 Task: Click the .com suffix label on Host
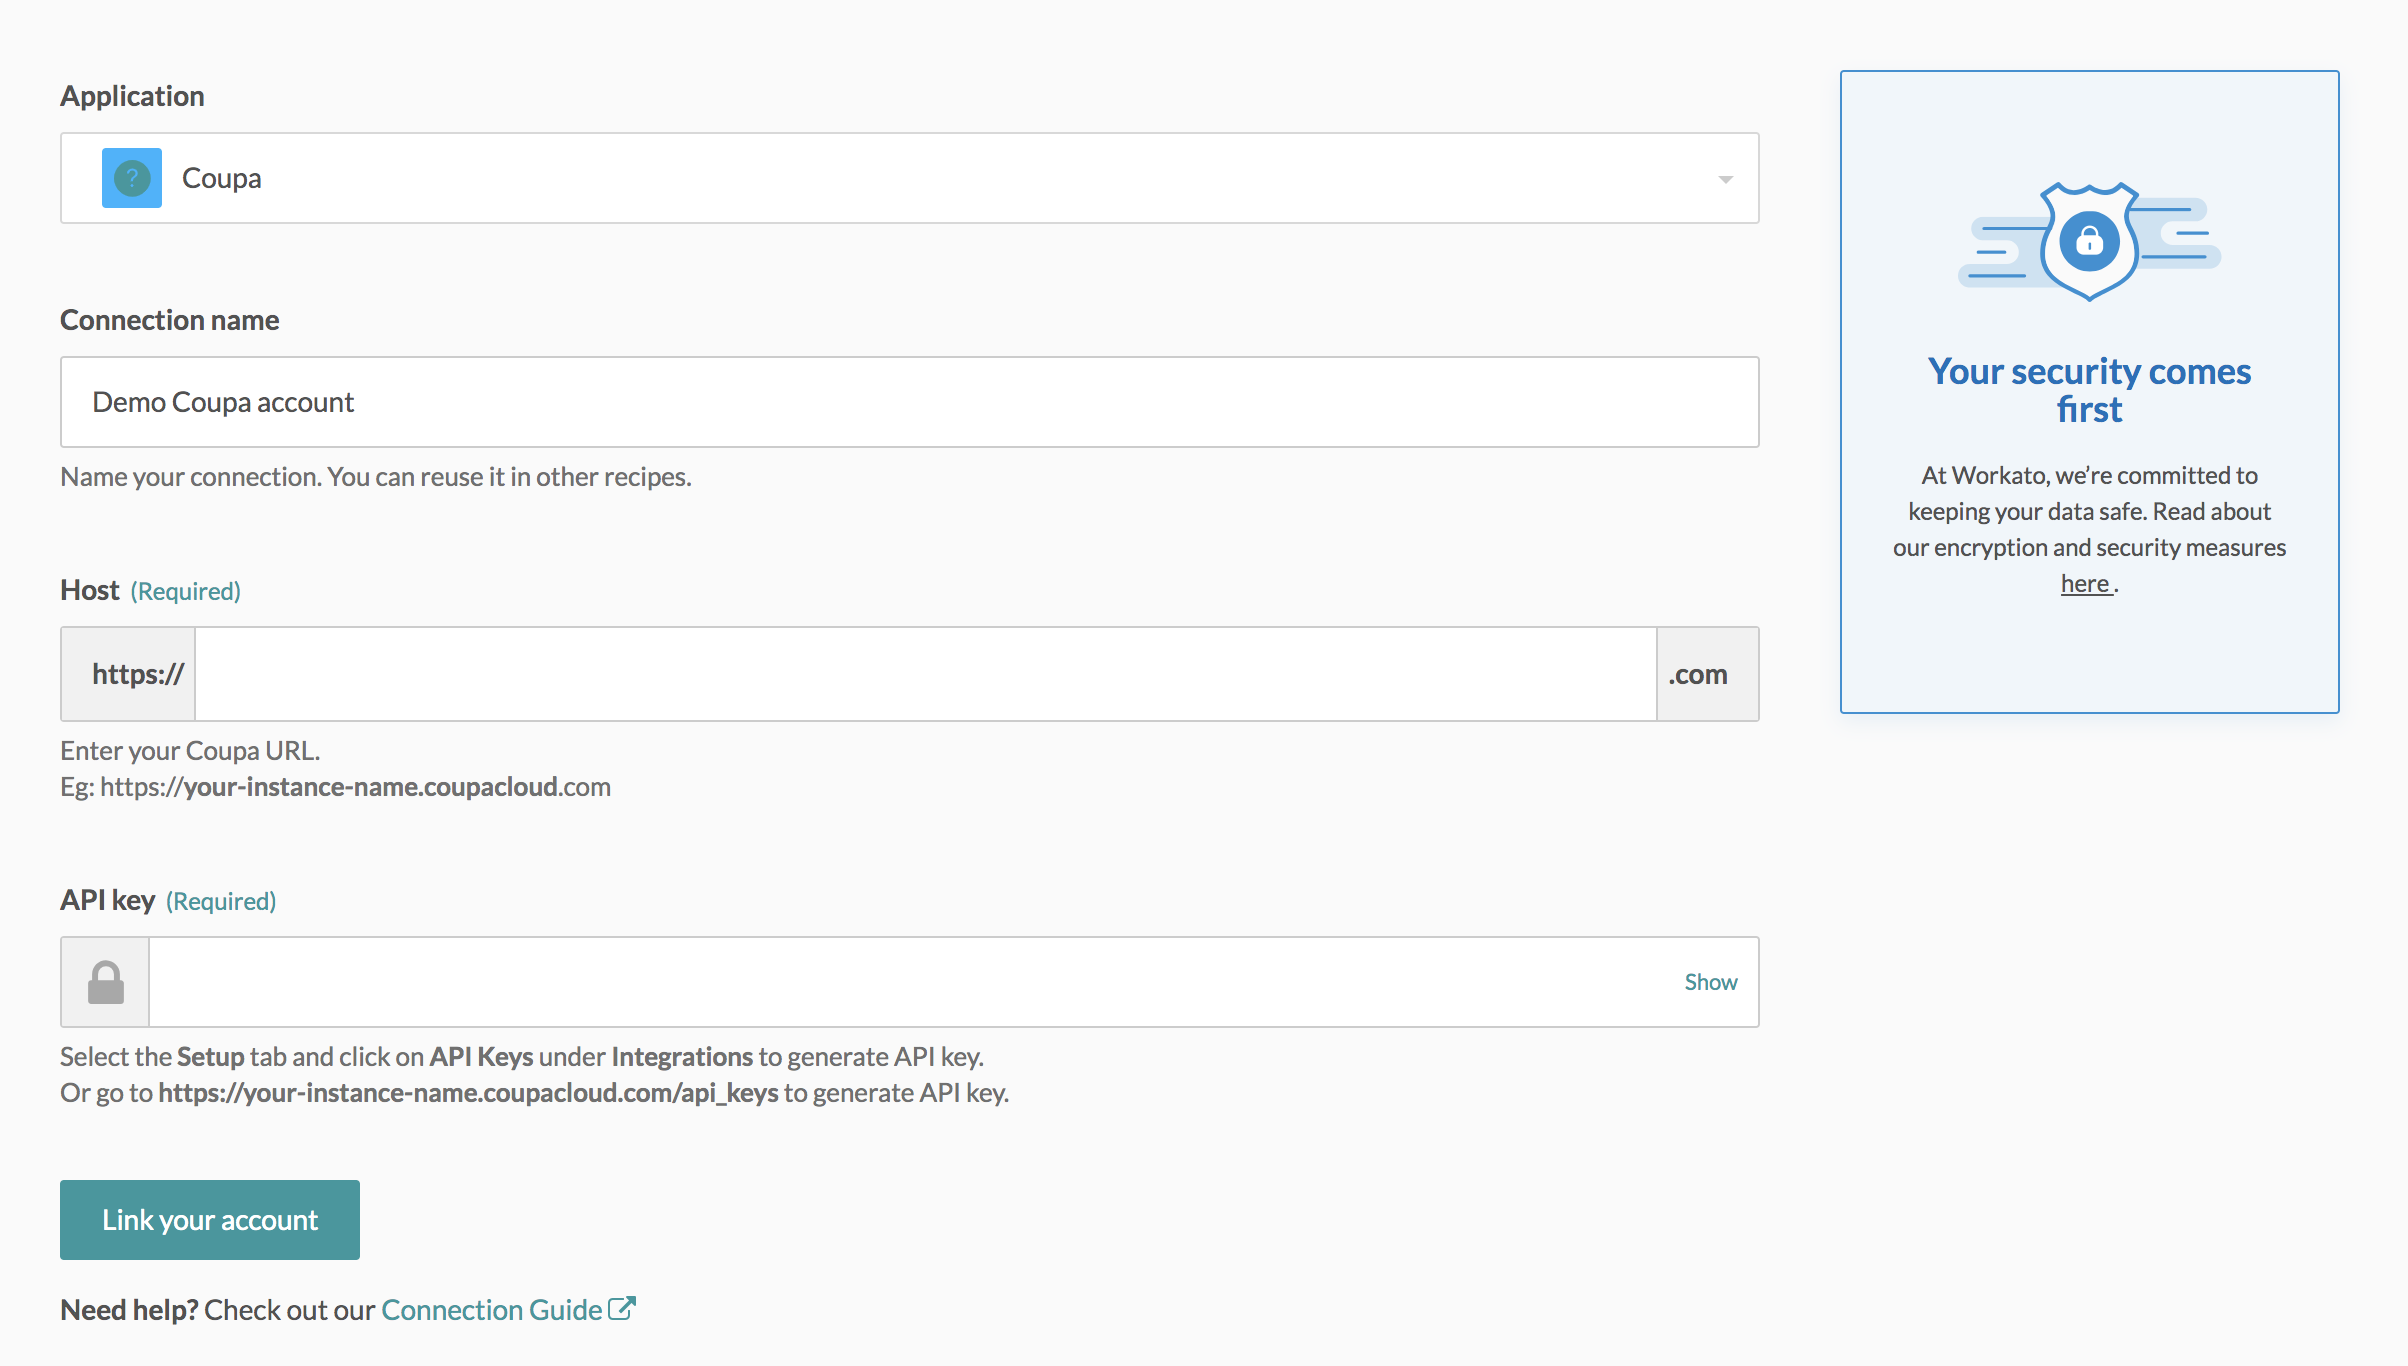1697,674
